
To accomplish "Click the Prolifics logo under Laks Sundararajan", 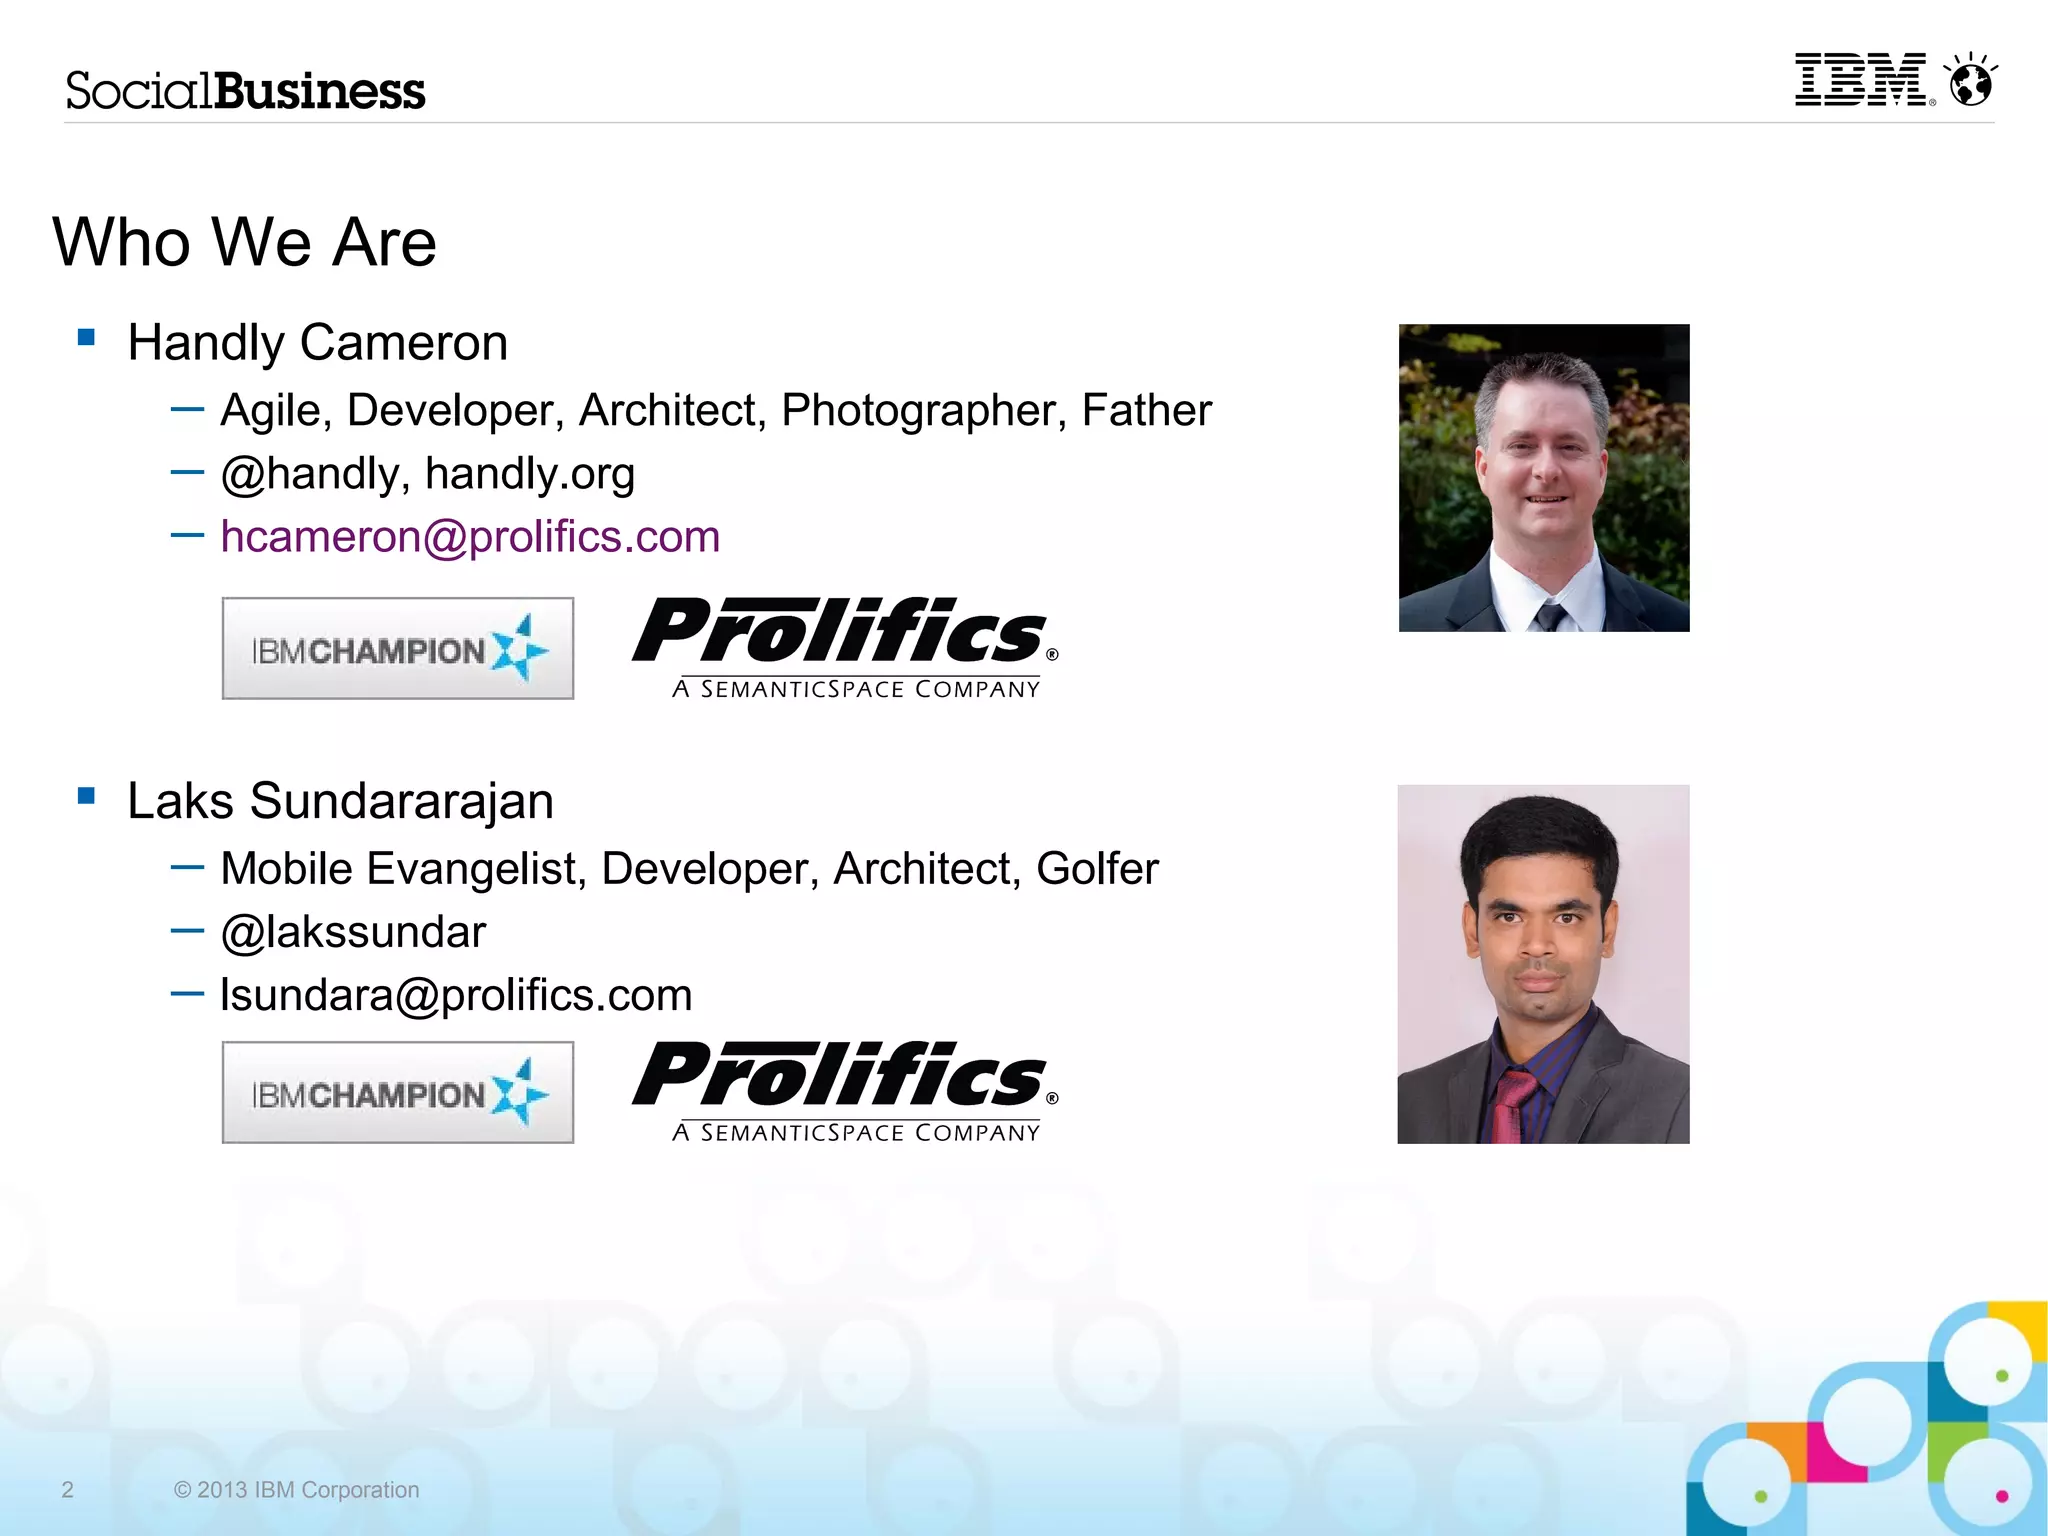I will tap(845, 1091).
